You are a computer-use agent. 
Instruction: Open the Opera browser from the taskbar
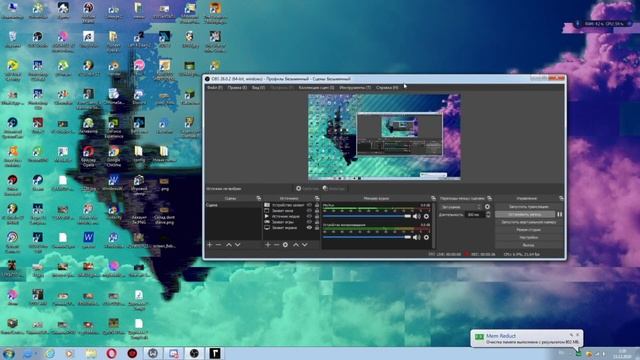pos(111,353)
